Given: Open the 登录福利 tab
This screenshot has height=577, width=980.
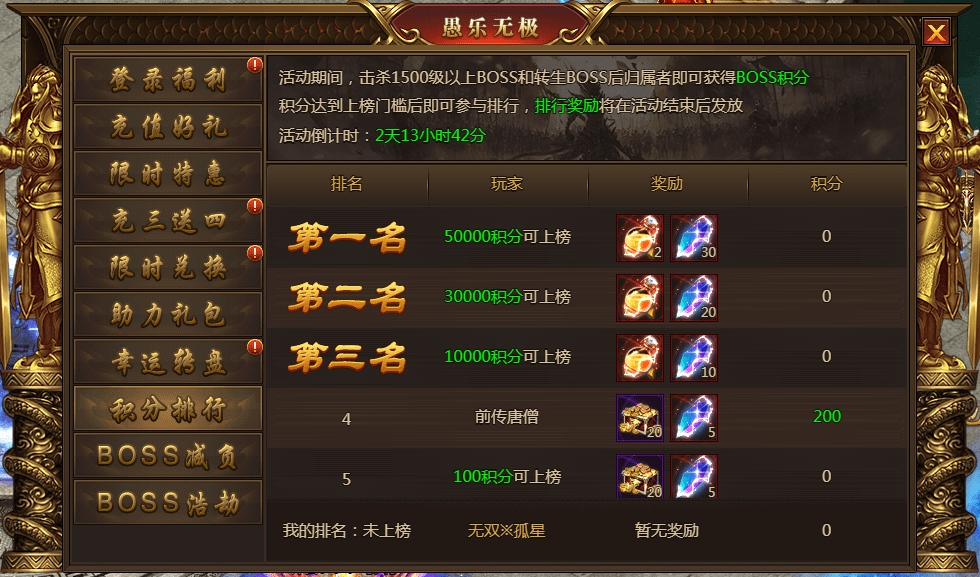Looking at the screenshot, I should [168, 79].
